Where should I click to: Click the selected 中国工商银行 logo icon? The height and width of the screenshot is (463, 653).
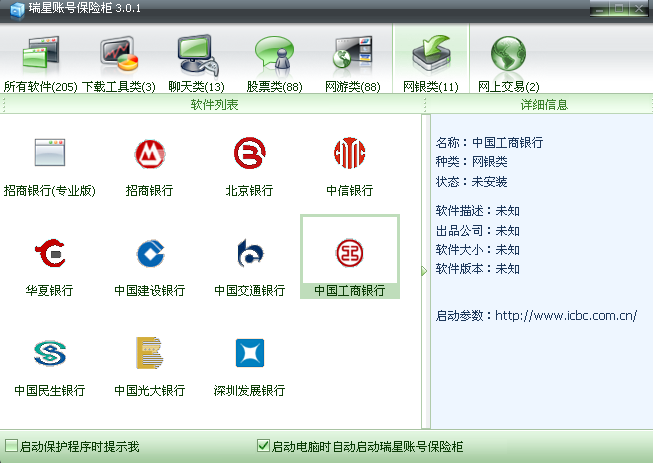pos(350,253)
